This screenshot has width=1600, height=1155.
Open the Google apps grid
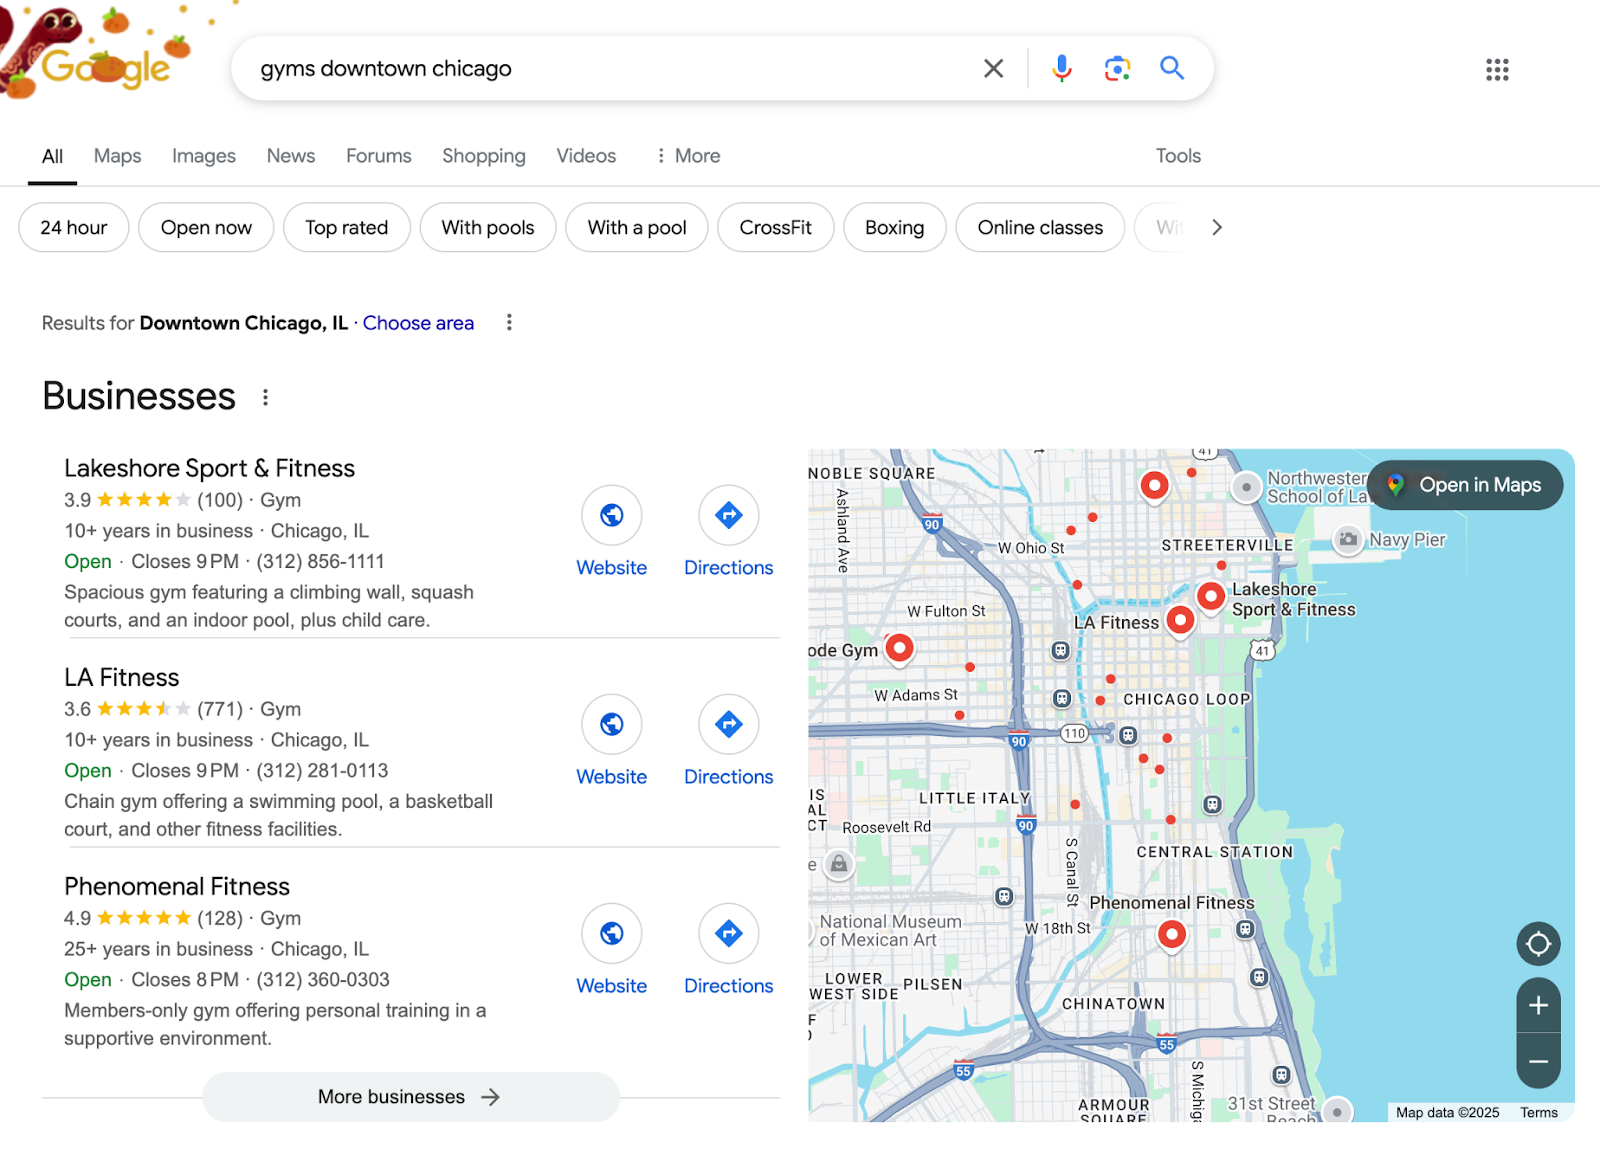[x=1496, y=70]
